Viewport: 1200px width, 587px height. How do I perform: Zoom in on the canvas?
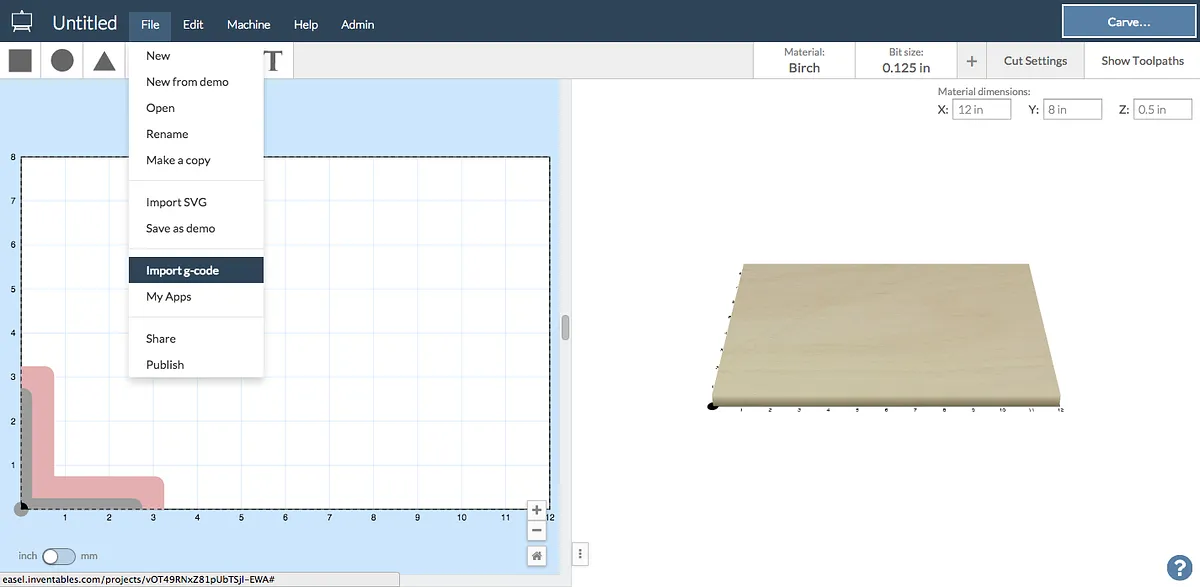coord(537,510)
